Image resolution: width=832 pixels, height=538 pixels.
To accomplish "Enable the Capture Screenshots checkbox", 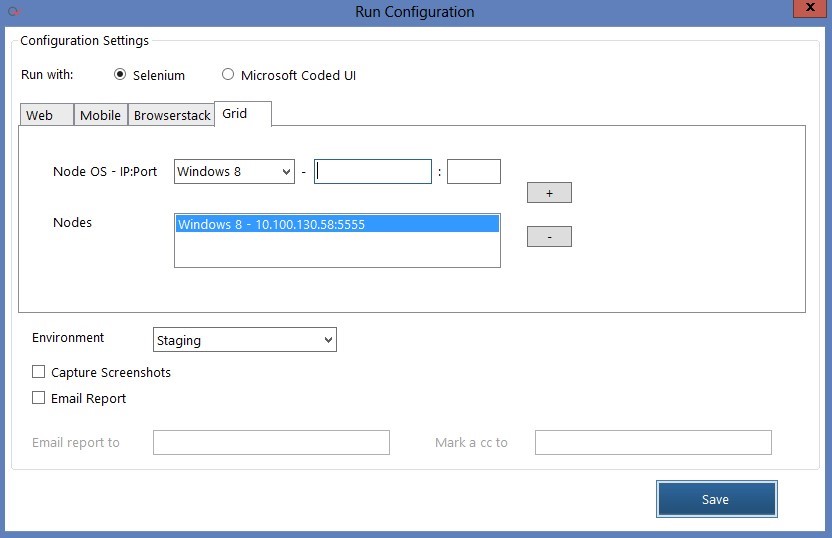I will click(38, 372).
